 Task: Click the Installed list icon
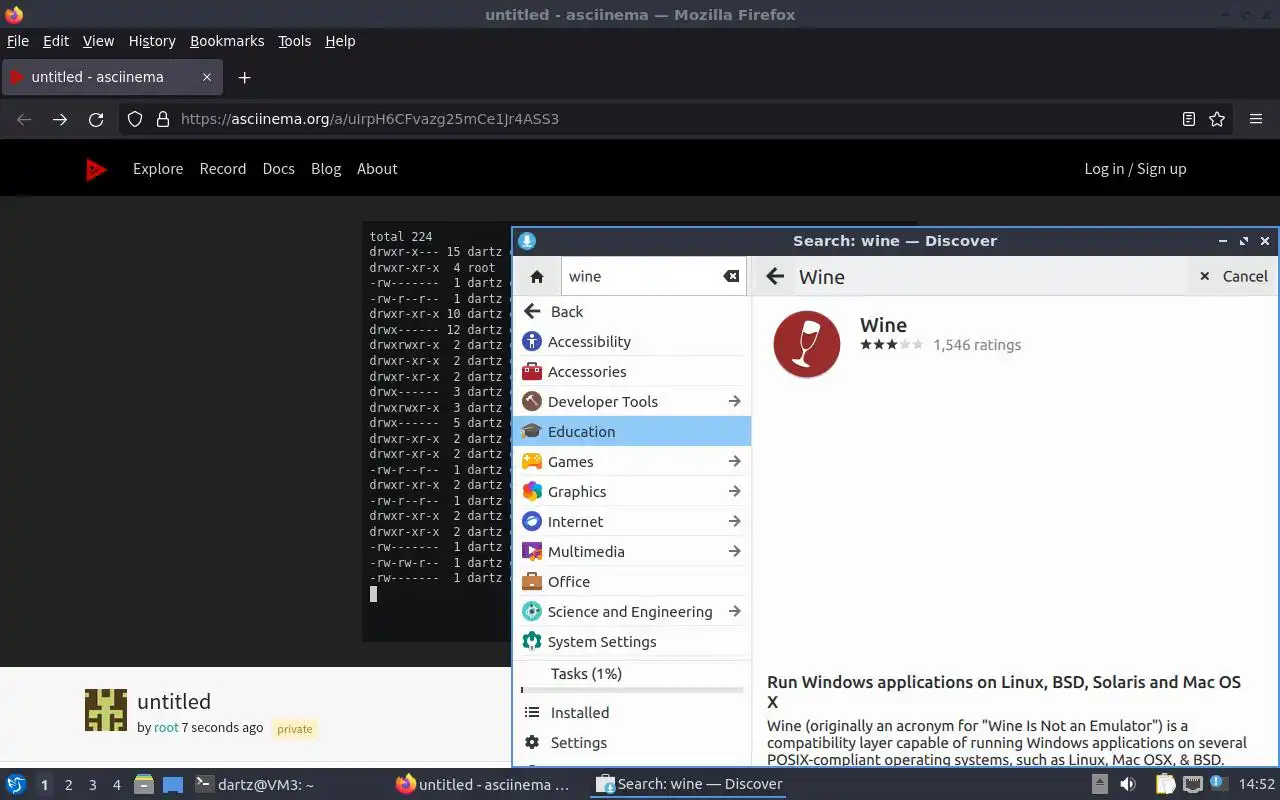pos(532,713)
